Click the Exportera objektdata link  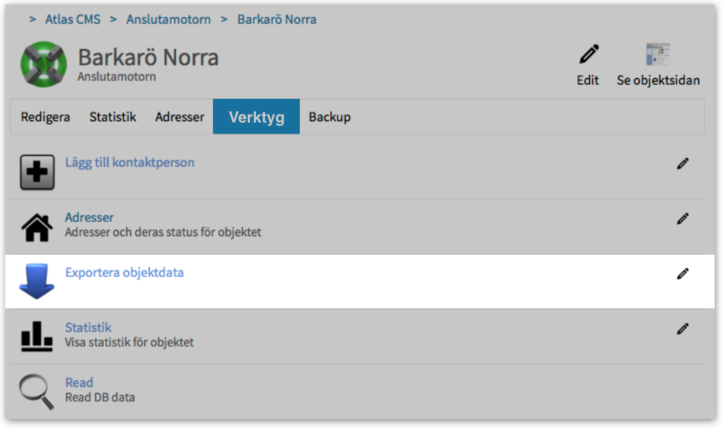pos(124,272)
